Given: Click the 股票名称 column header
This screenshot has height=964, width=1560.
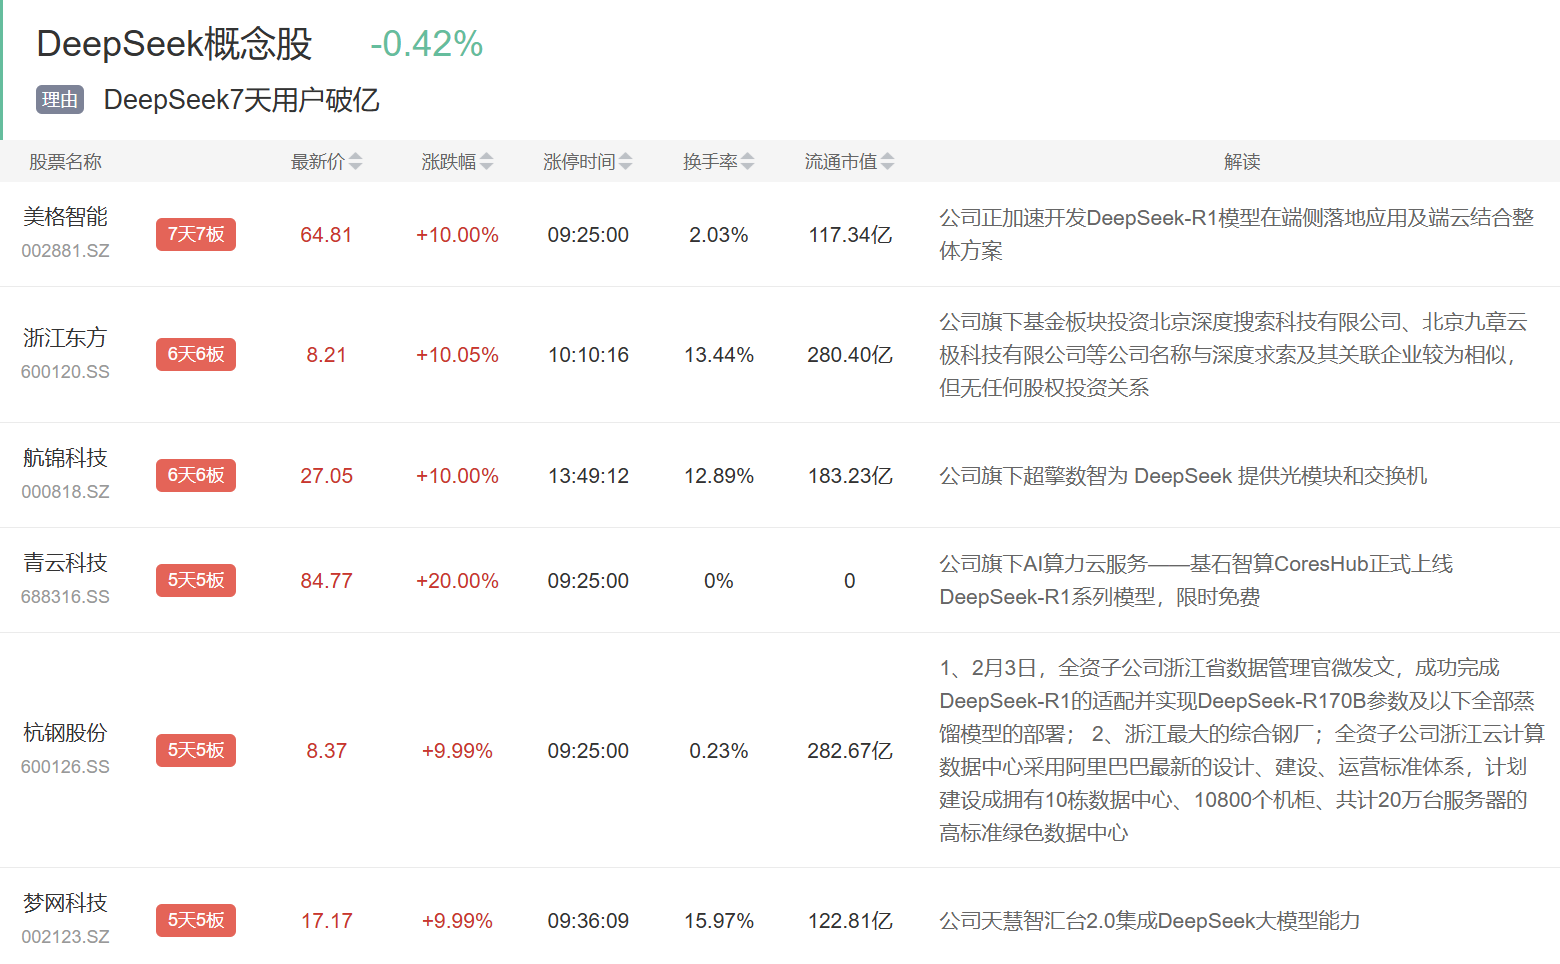Looking at the screenshot, I should (65, 162).
